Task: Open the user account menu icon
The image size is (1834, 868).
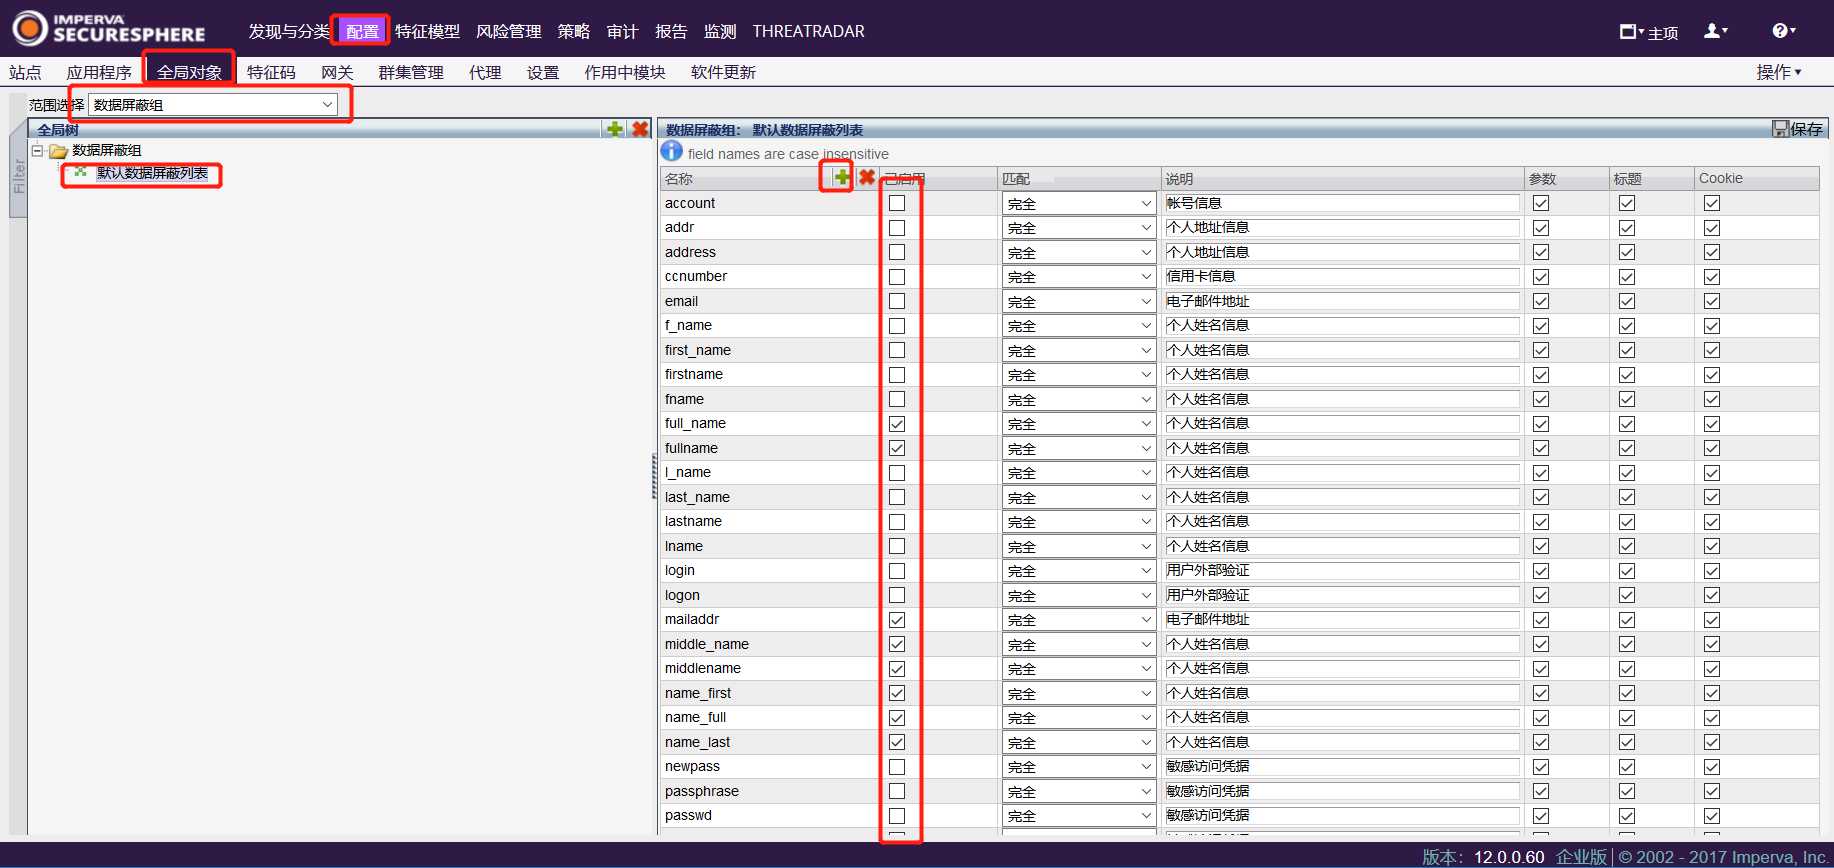Action: point(1715,31)
